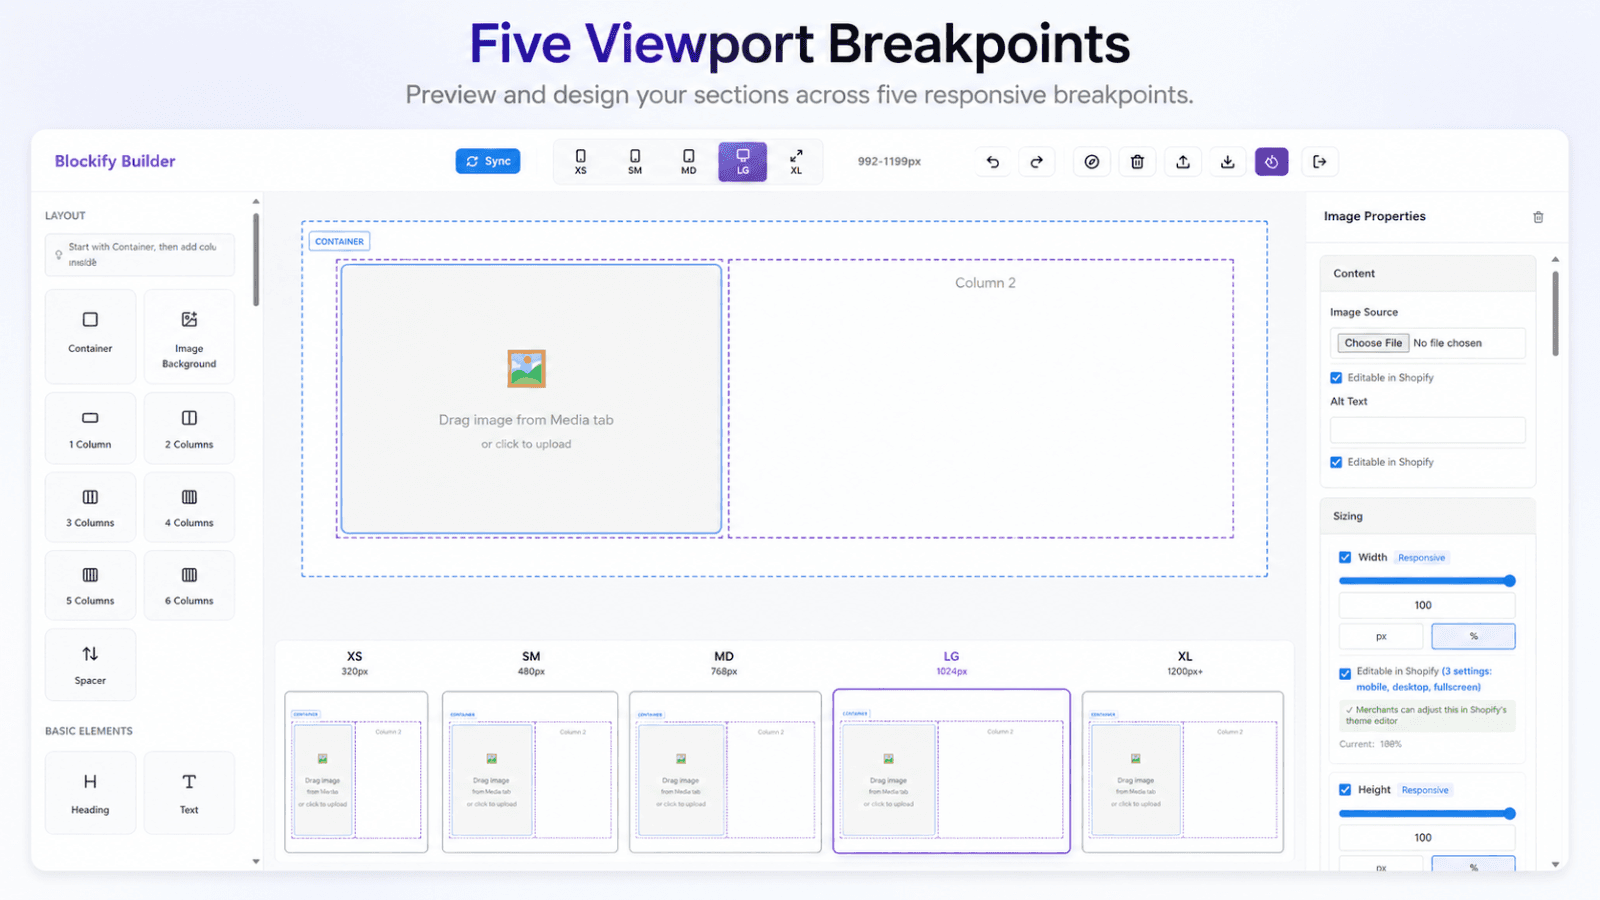Switch to MD viewport breakpoint
This screenshot has height=900, width=1600.
click(x=689, y=162)
